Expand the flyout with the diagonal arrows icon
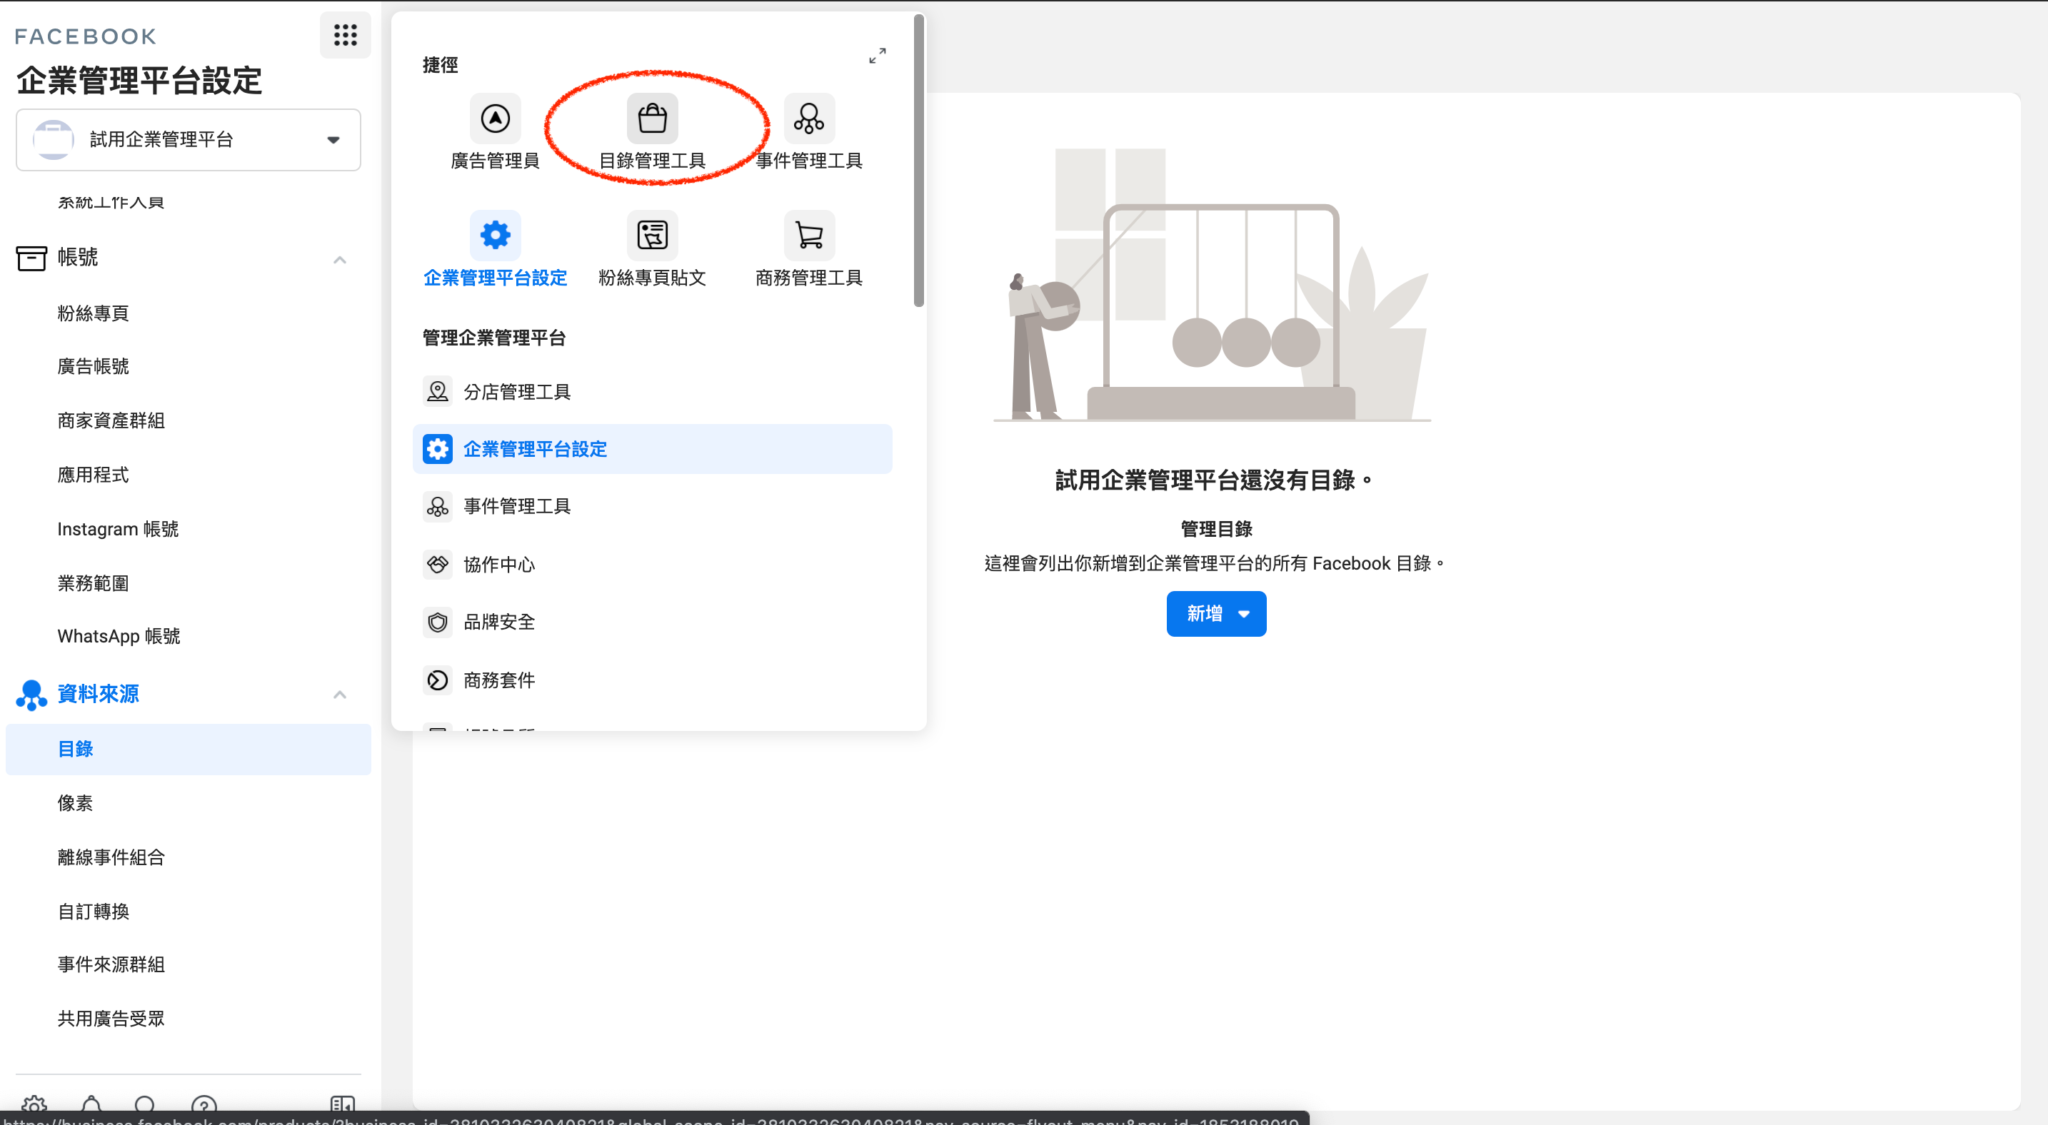Screen dimensions: 2048x1125 [x=877, y=55]
